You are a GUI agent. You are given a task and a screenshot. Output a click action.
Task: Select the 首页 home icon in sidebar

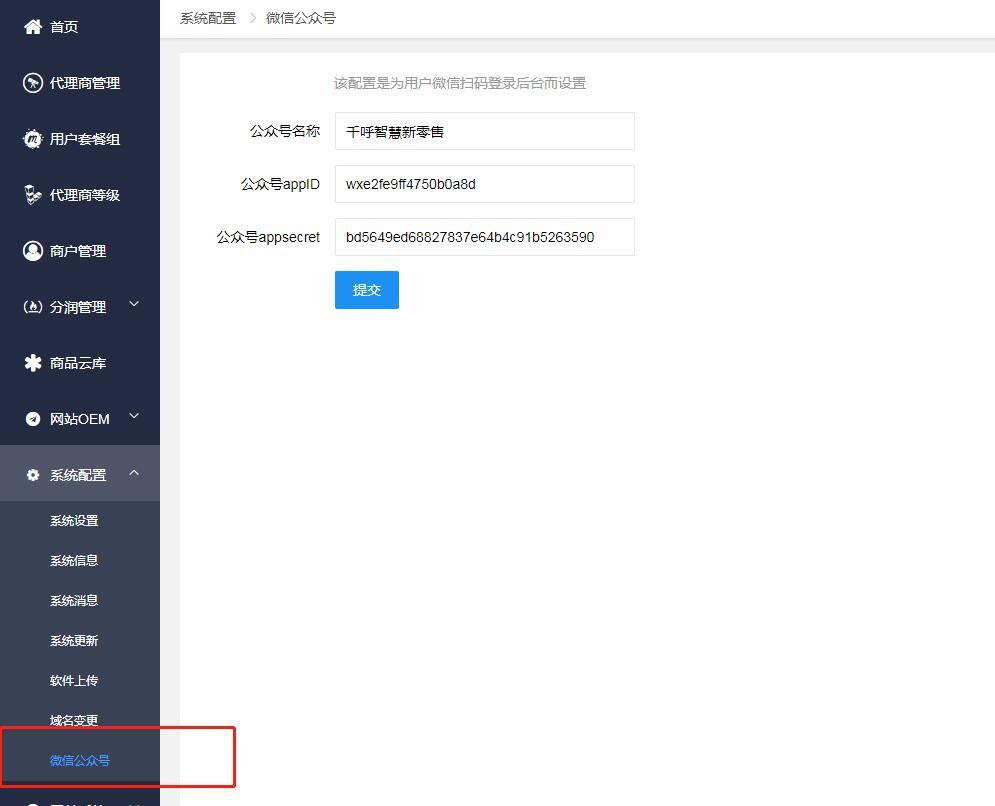point(33,27)
